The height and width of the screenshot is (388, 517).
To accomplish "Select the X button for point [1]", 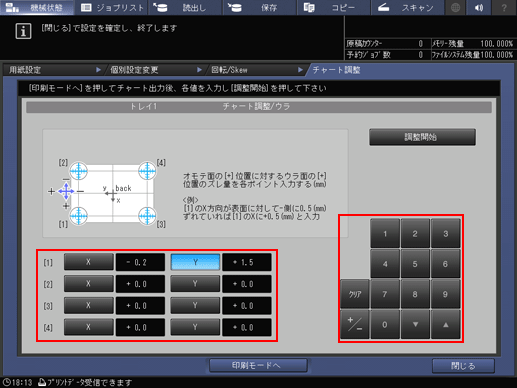I will click(x=88, y=262).
